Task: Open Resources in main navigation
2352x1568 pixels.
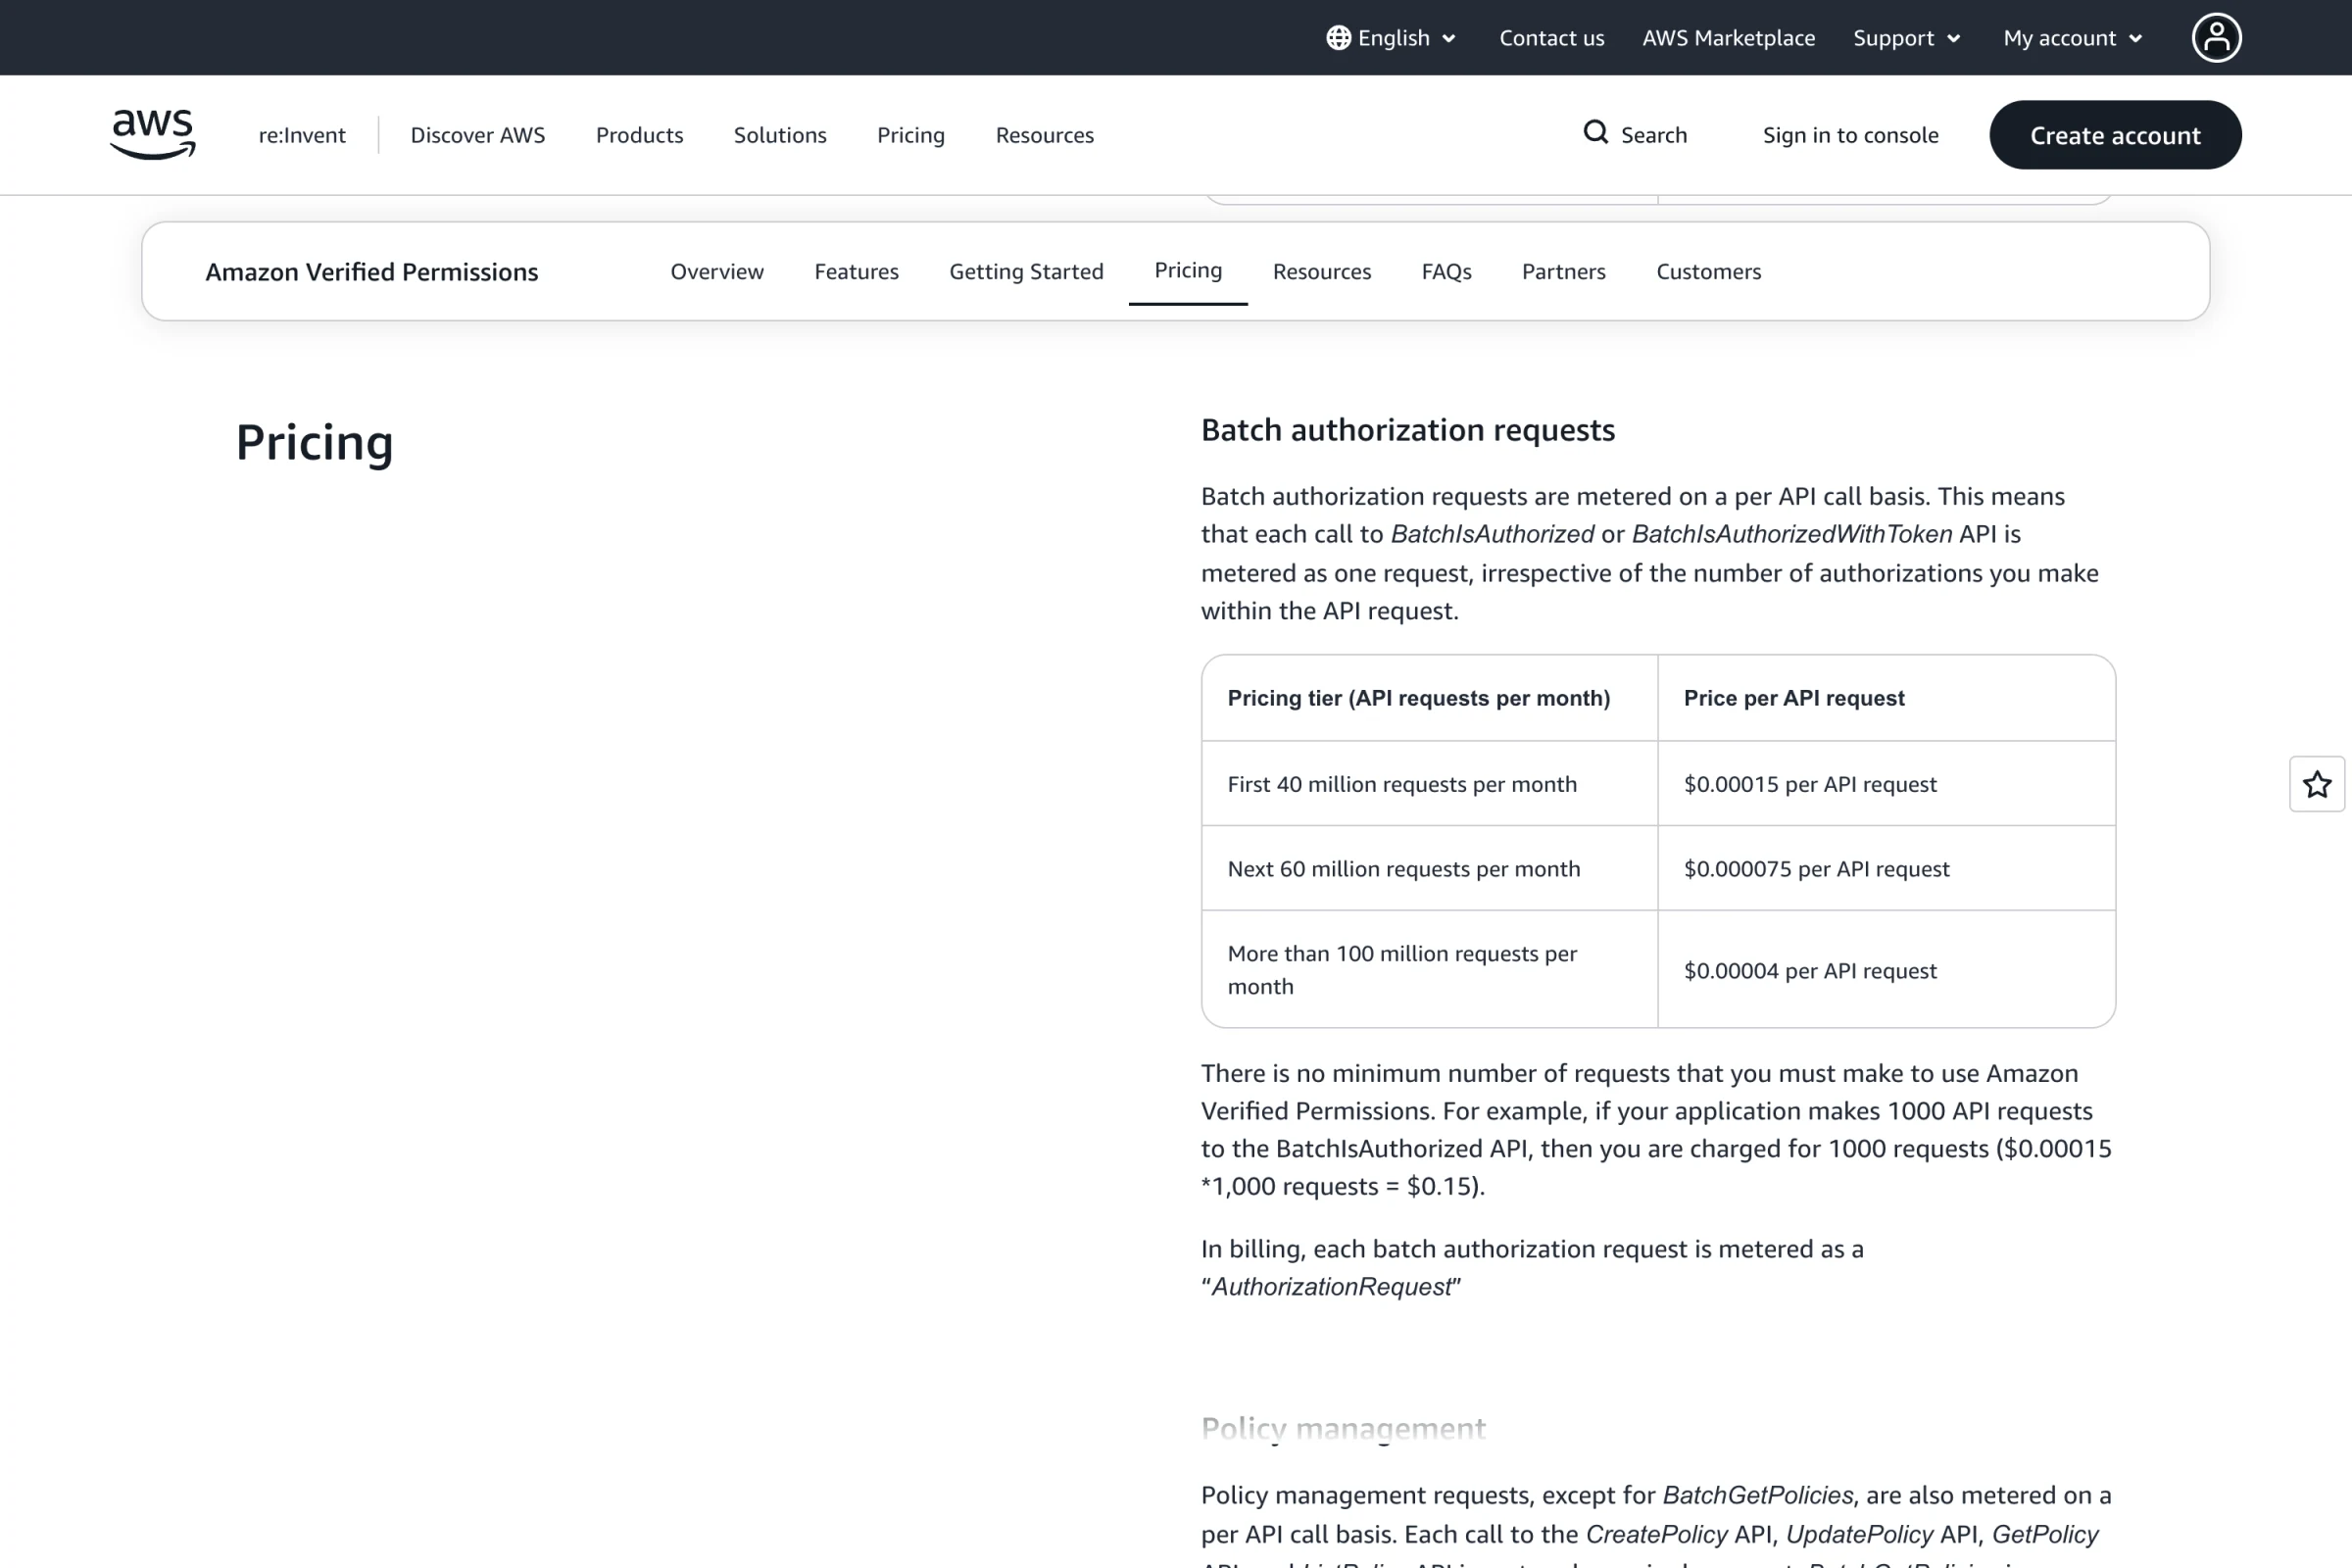Action: click(x=1044, y=135)
